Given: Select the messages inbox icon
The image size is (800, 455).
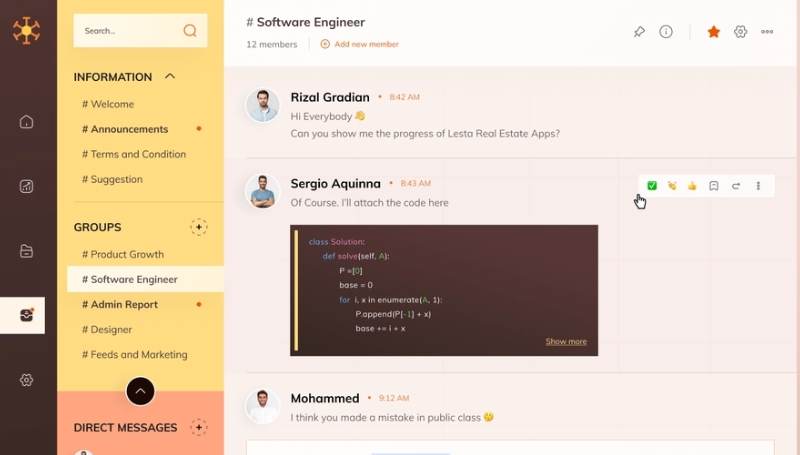Looking at the screenshot, I should (27, 315).
